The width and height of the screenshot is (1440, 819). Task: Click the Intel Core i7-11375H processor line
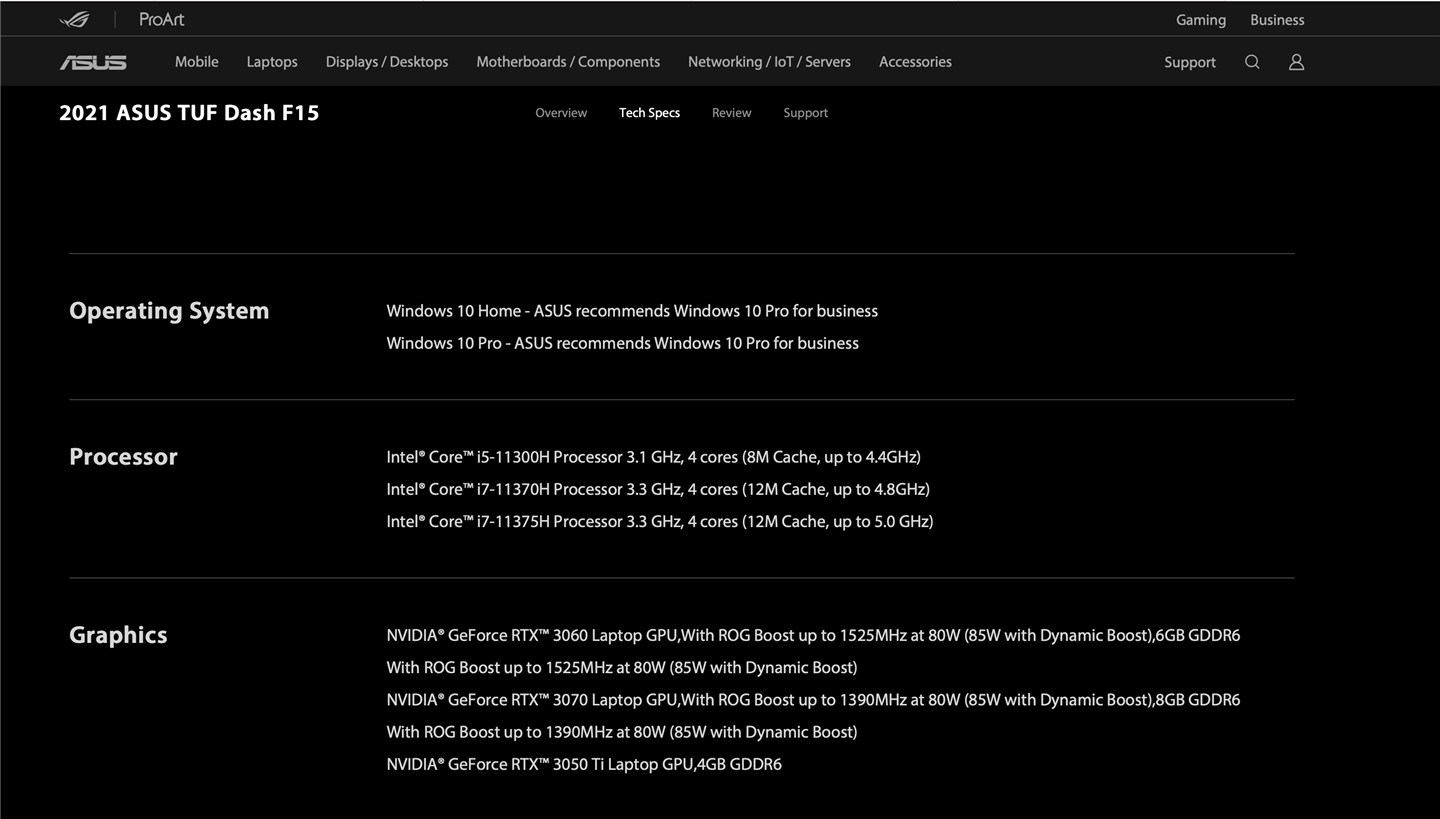659,521
